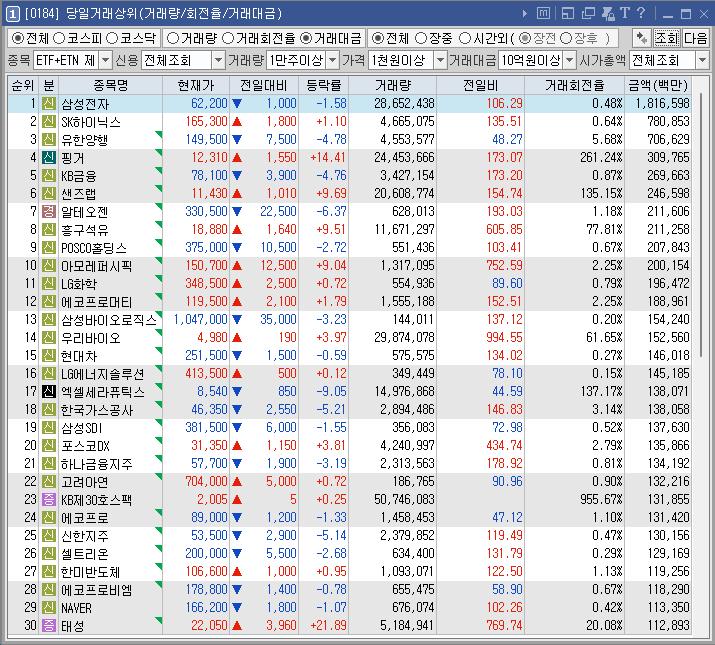
Task: Click the market badge icon for 삼성전자
Action: [49, 104]
